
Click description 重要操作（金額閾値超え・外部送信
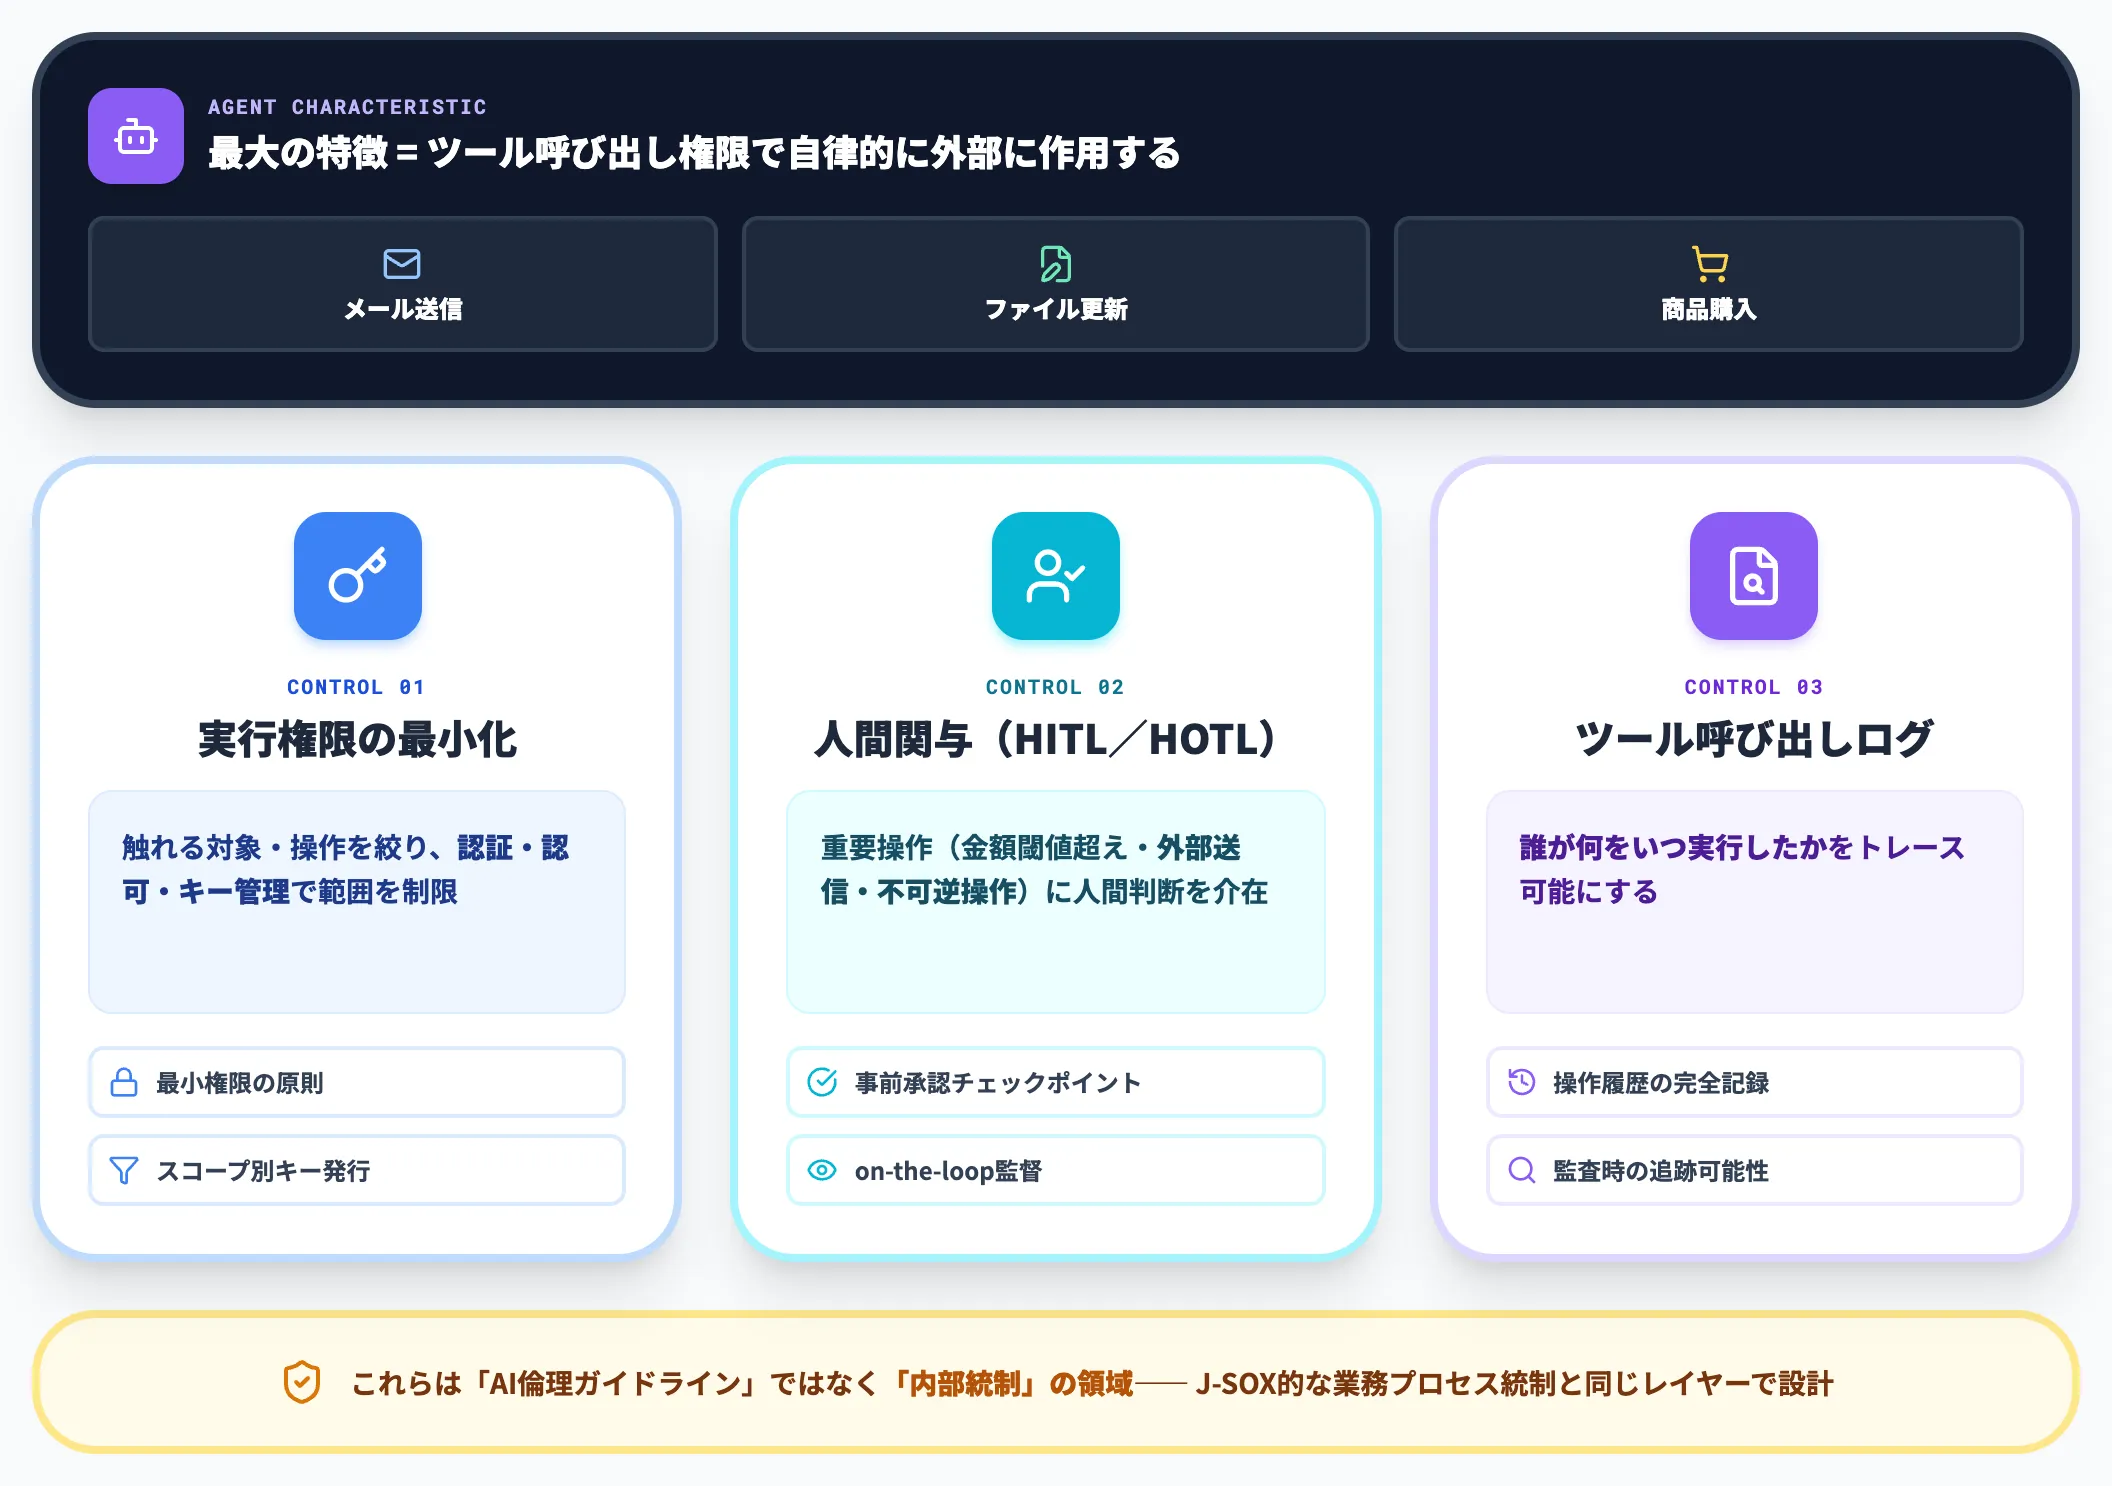pos(1044,869)
